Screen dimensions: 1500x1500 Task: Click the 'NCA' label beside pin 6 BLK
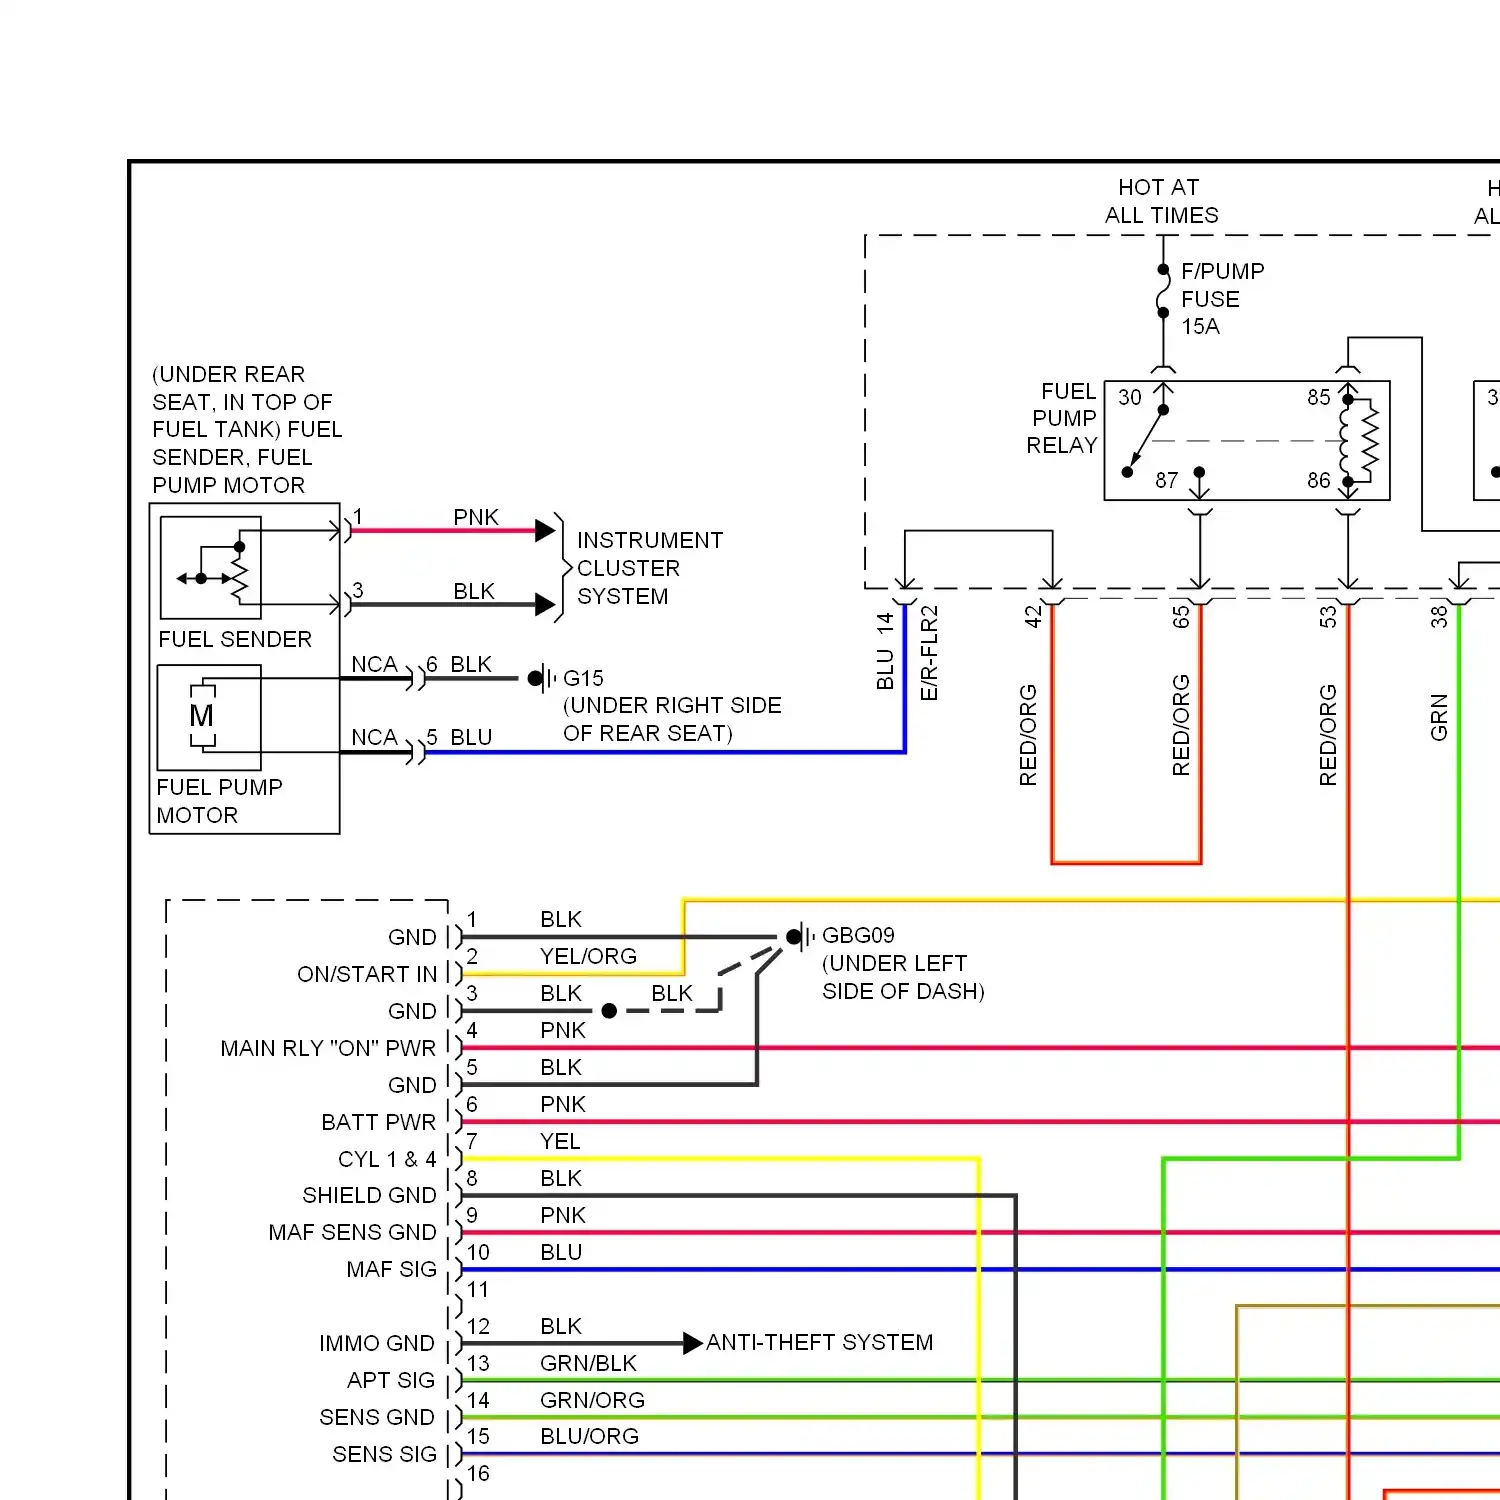pos(374,664)
